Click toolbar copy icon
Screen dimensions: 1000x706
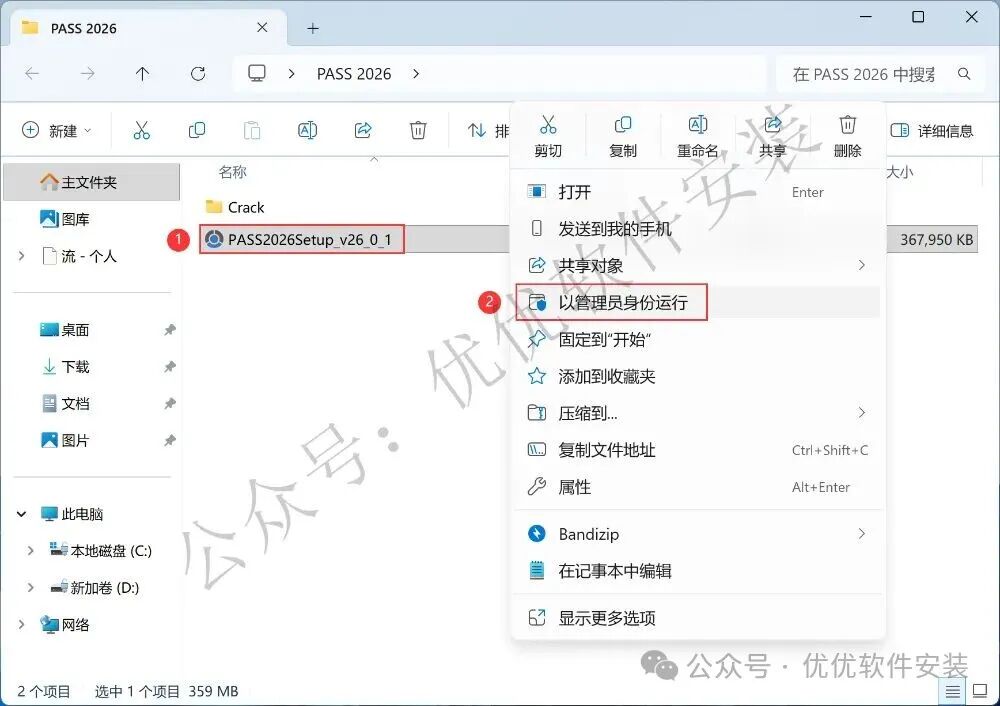coord(197,130)
